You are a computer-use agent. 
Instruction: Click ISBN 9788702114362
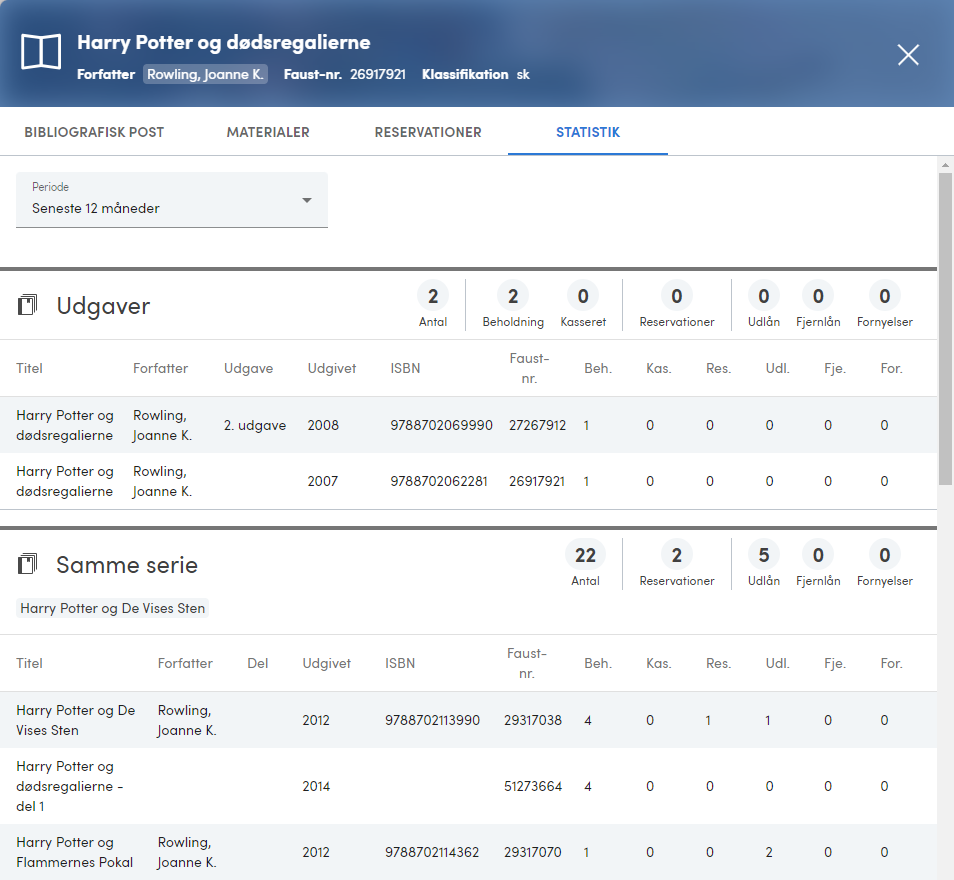pyautogui.click(x=432, y=853)
